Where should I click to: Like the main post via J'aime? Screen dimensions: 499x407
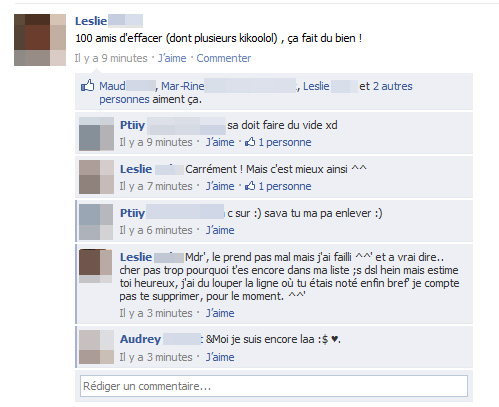pyautogui.click(x=172, y=58)
